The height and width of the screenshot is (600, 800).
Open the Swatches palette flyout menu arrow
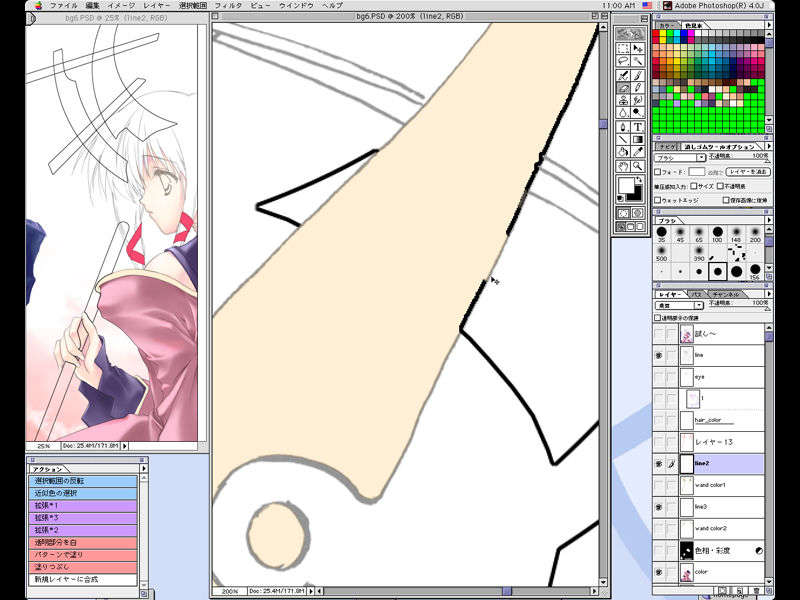[768, 24]
